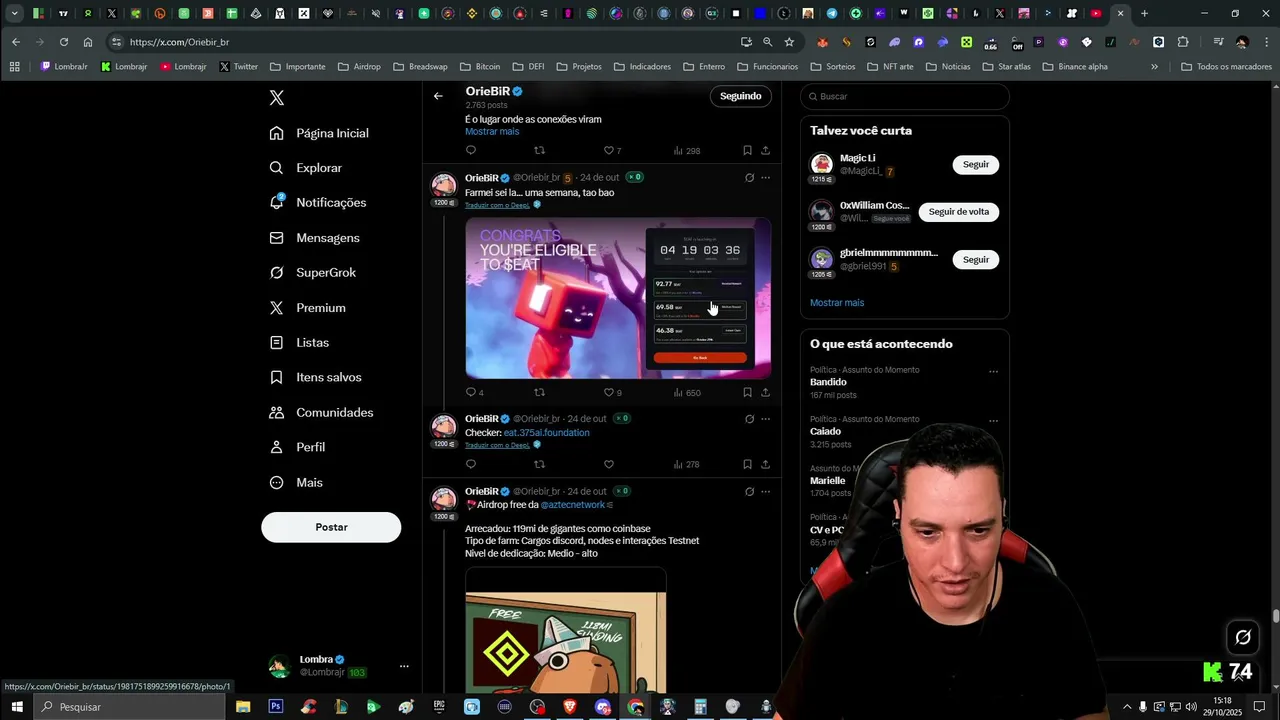Viewport: 1280px width, 720px height.
Task: Open Página Inicial home page
Action: (319, 133)
